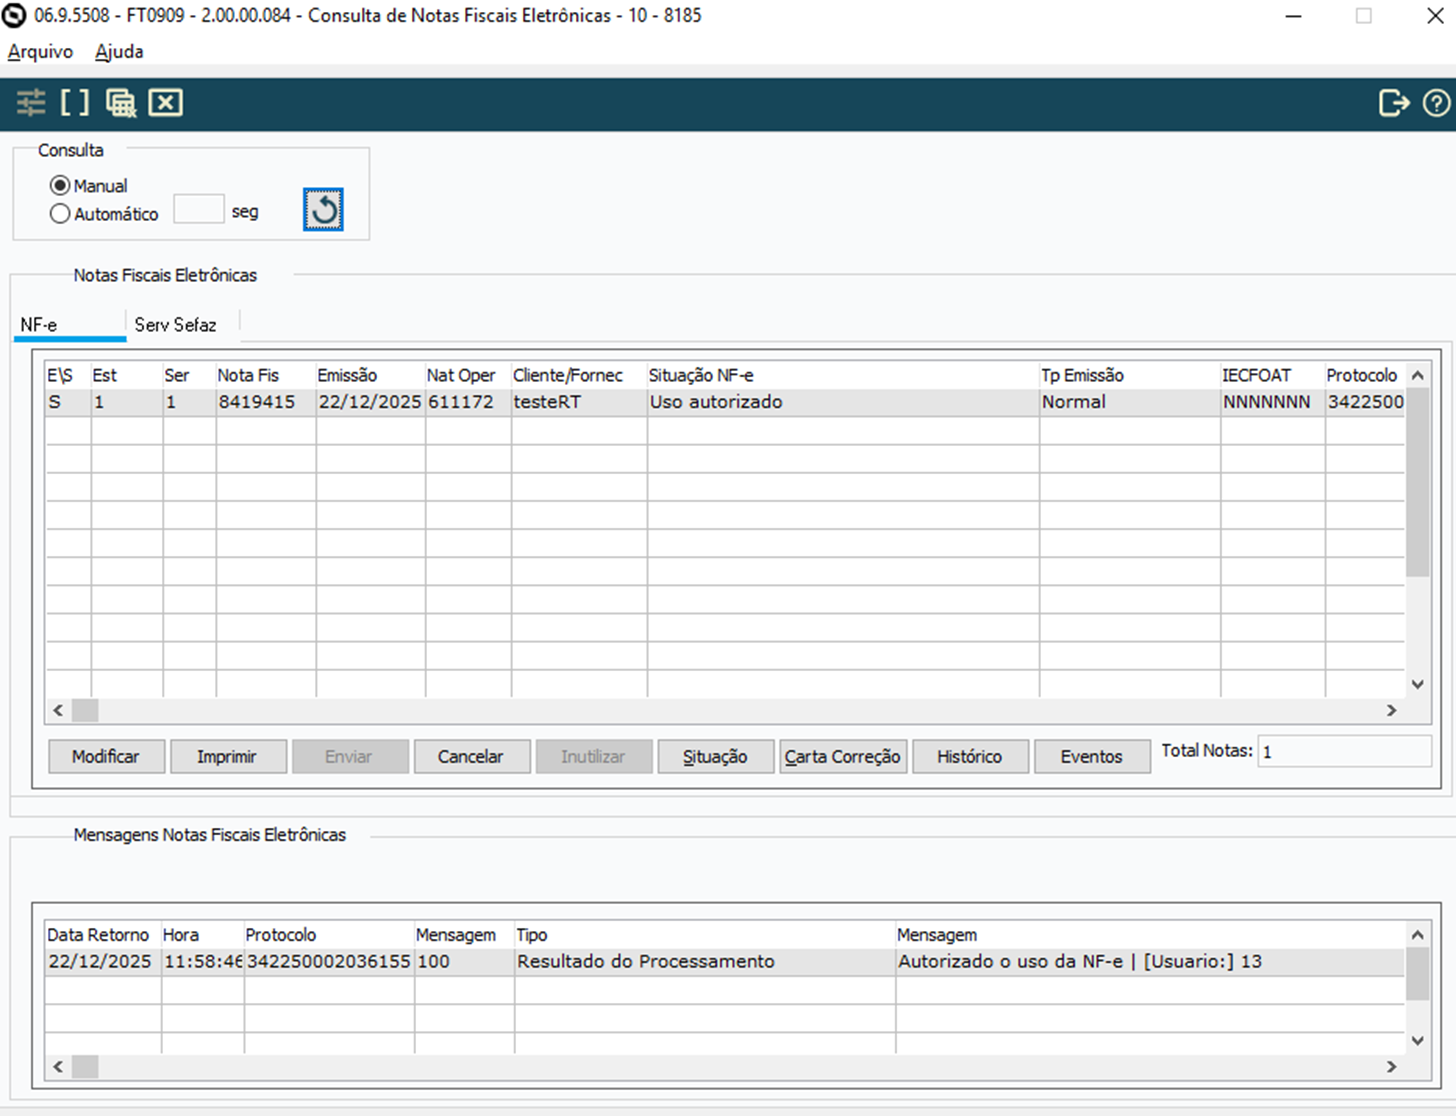
Task: Click the Modificar button
Action: click(106, 756)
